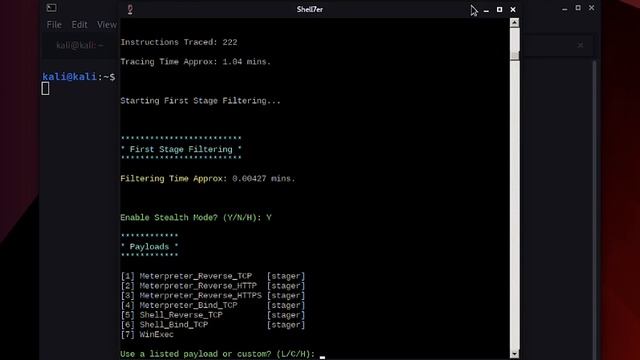Click the Shellter scrollbar down arrow

514,354
